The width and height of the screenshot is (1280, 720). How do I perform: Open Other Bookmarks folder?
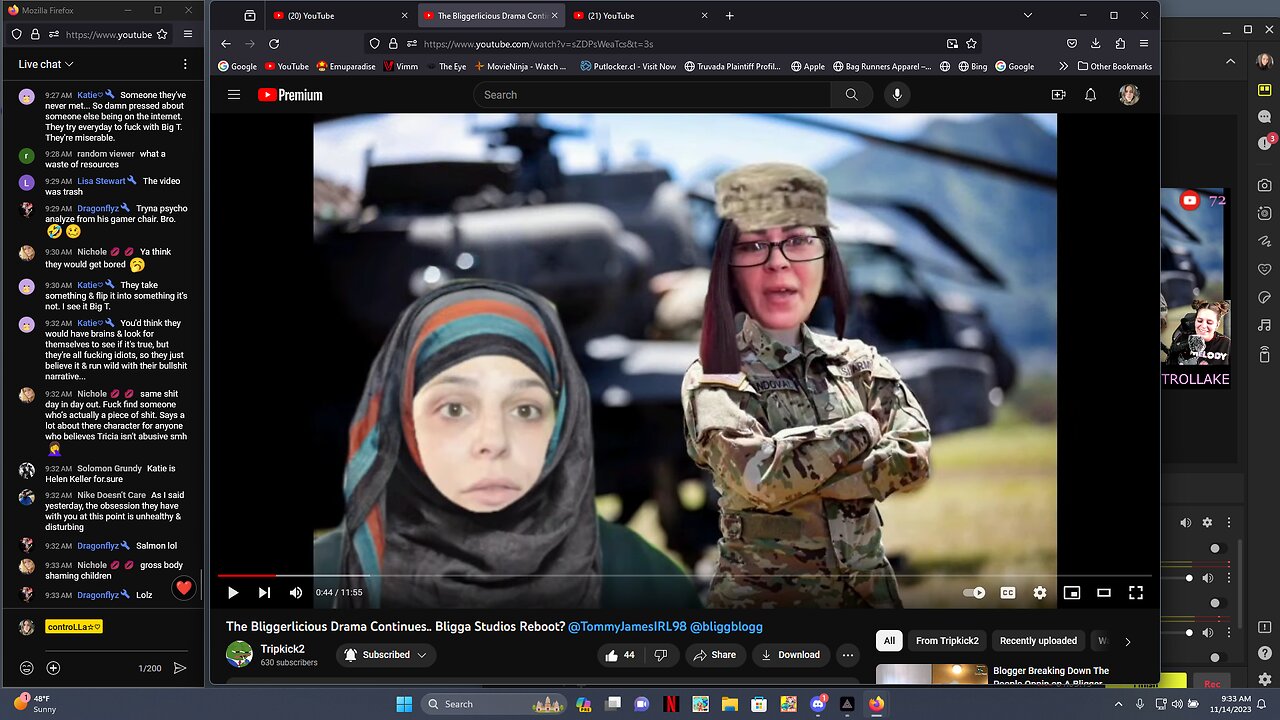coord(1115,66)
